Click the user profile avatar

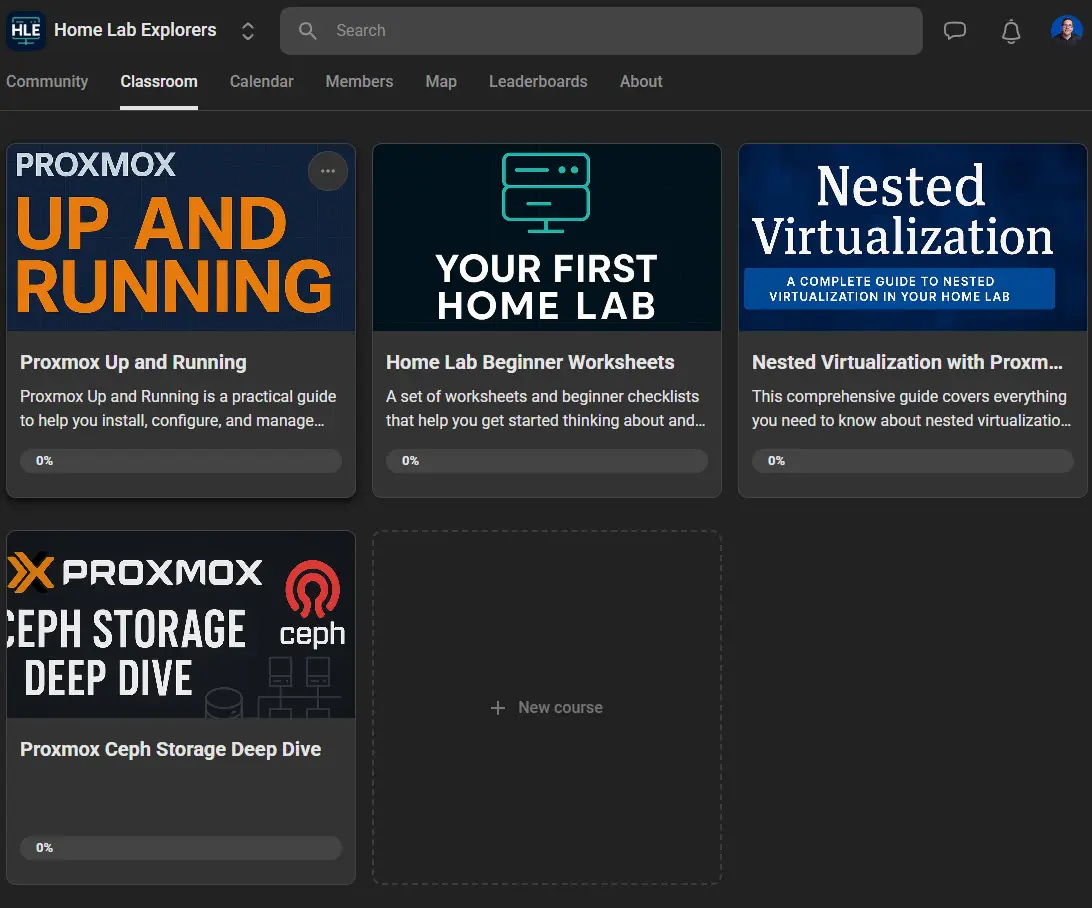[x=1066, y=30]
